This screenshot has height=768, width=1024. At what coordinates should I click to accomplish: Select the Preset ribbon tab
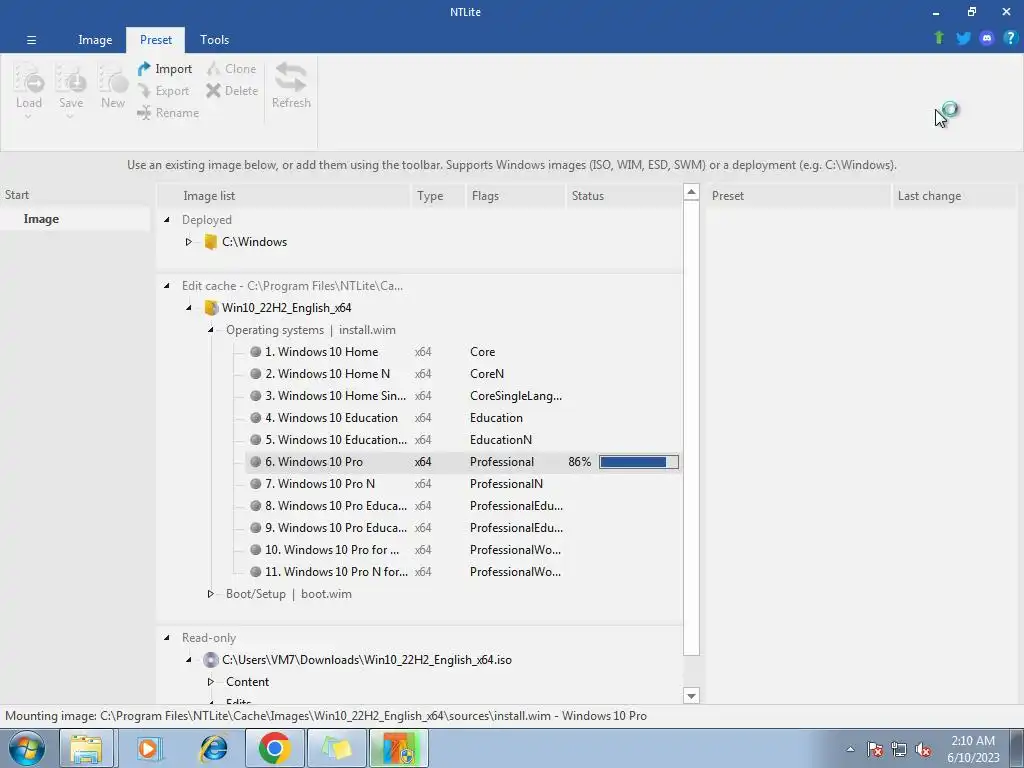pos(155,40)
